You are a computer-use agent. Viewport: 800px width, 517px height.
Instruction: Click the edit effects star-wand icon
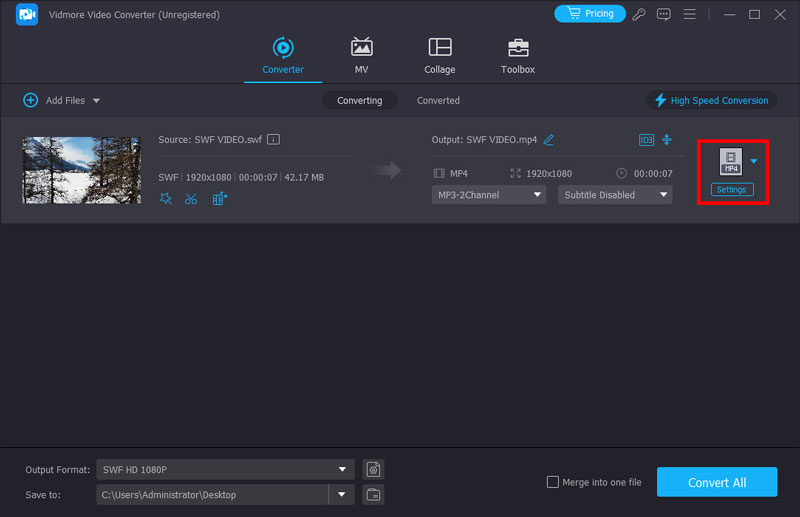tap(166, 198)
